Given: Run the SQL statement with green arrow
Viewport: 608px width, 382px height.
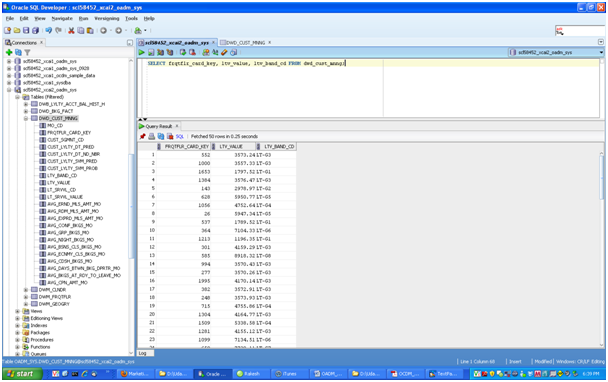Looking at the screenshot, I should click(x=142, y=52).
